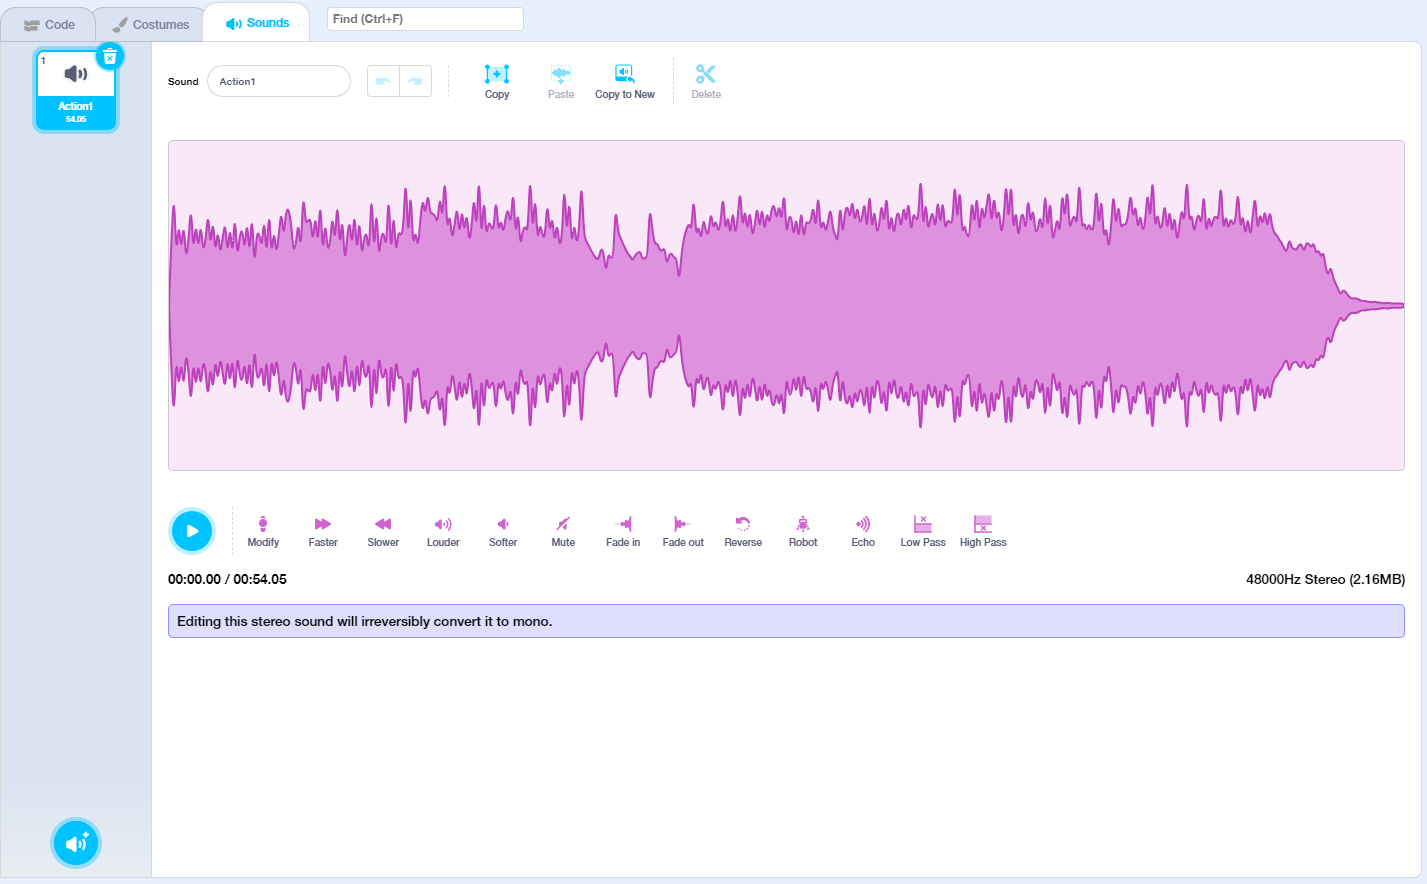Make the sound Softer

[x=503, y=530]
